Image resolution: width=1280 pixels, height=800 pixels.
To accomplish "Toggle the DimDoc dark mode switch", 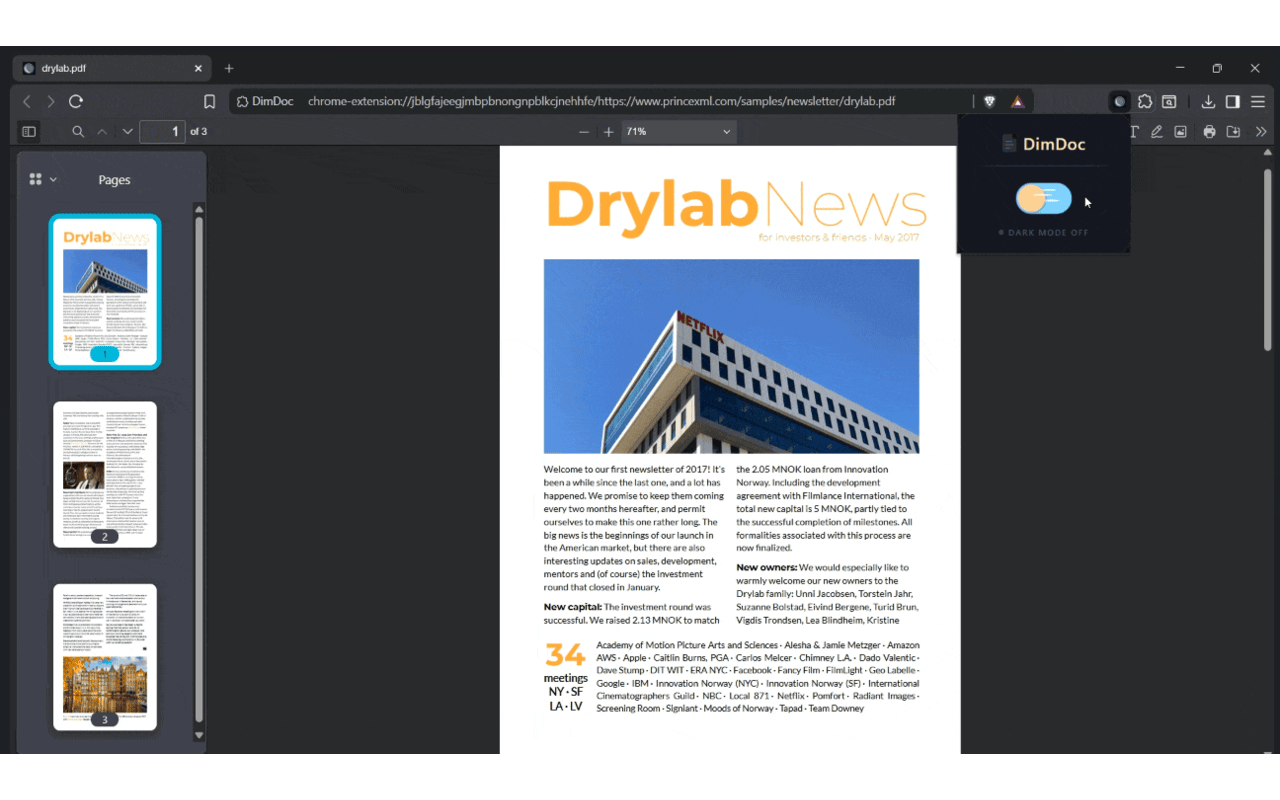I will (x=1044, y=199).
